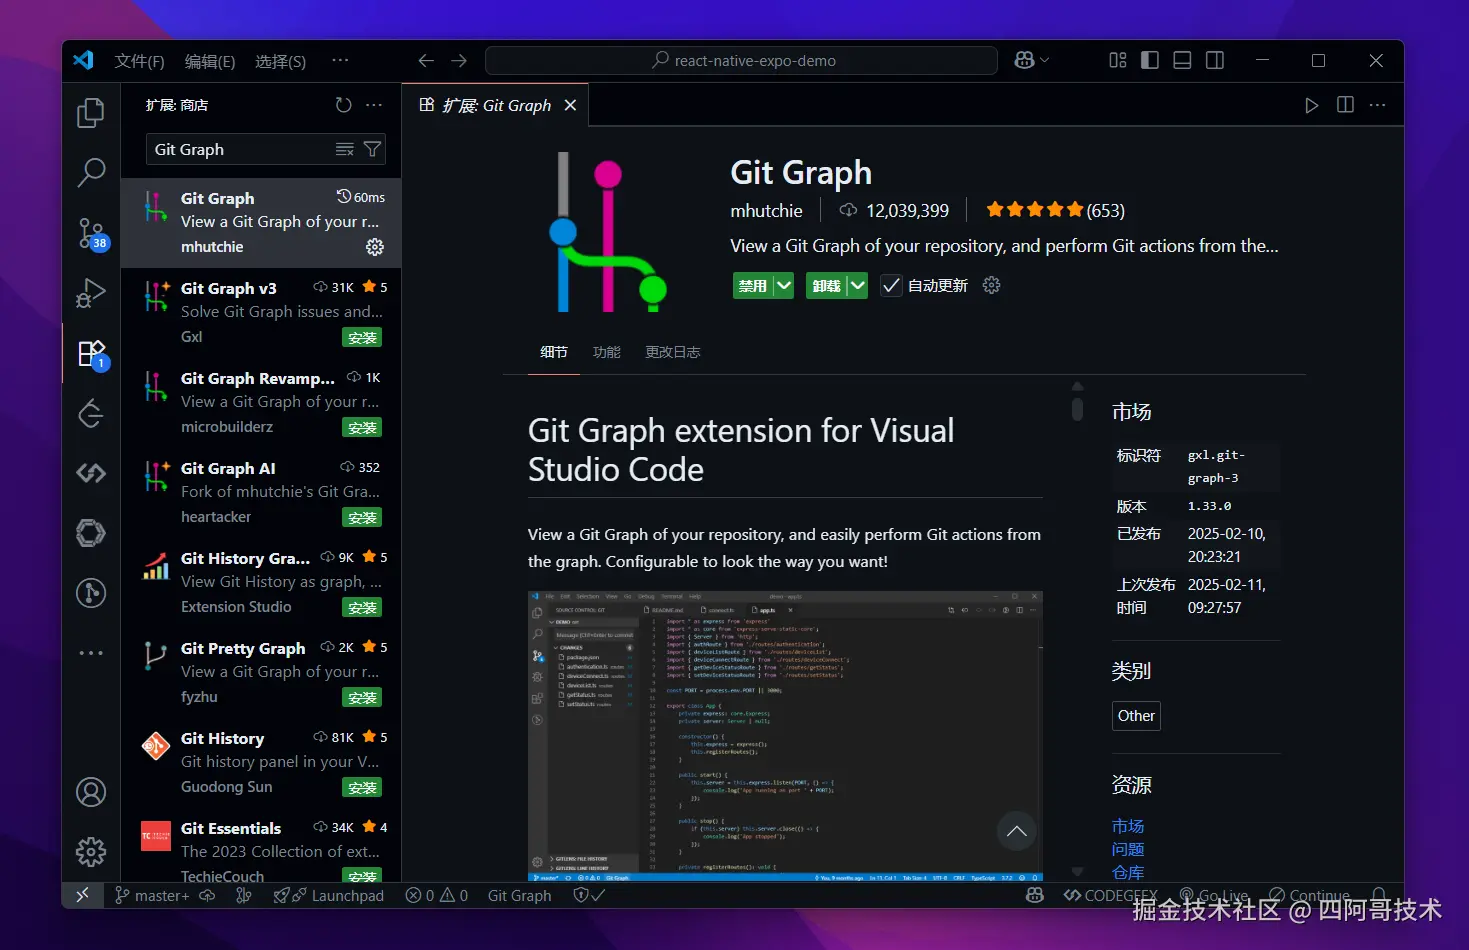The width and height of the screenshot is (1469, 950).
Task: Close the Git Graph extension tab
Action: click(570, 105)
